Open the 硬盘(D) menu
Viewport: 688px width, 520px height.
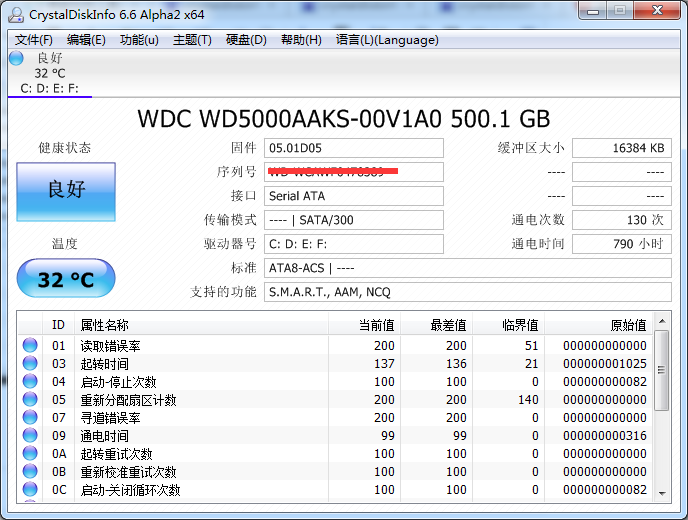(x=246, y=40)
